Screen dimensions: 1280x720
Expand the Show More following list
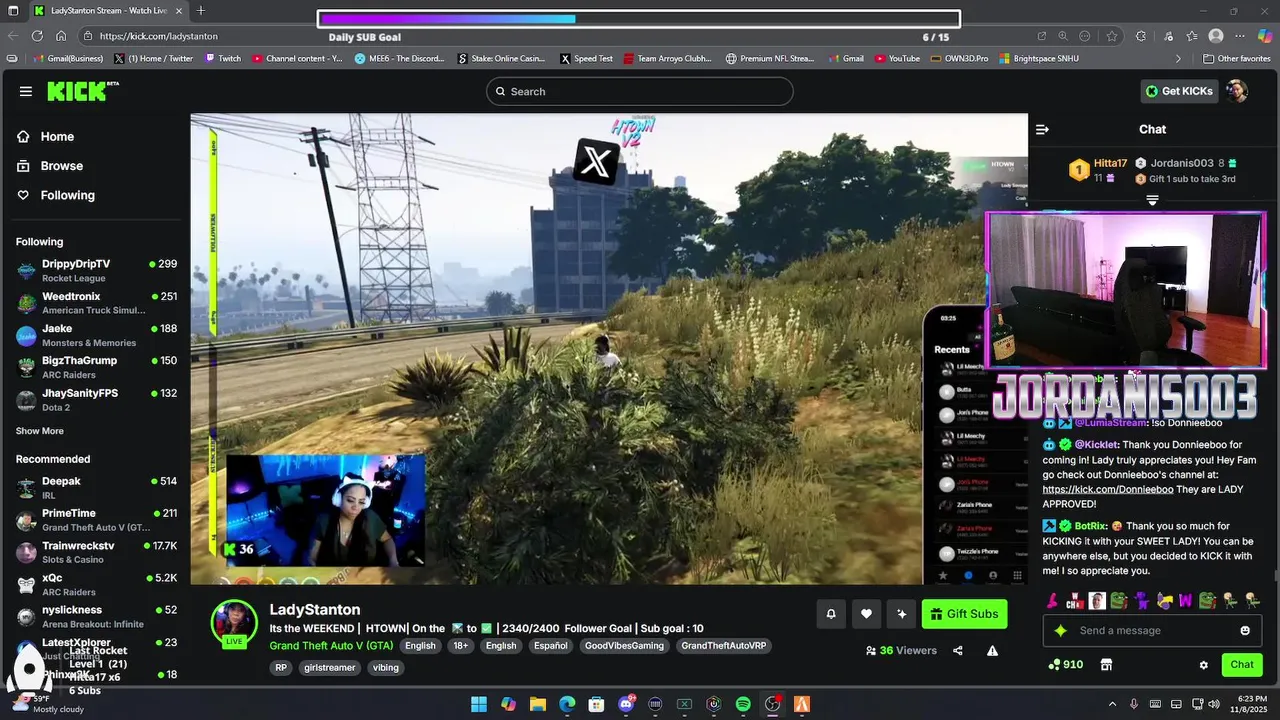[x=40, y=431]
